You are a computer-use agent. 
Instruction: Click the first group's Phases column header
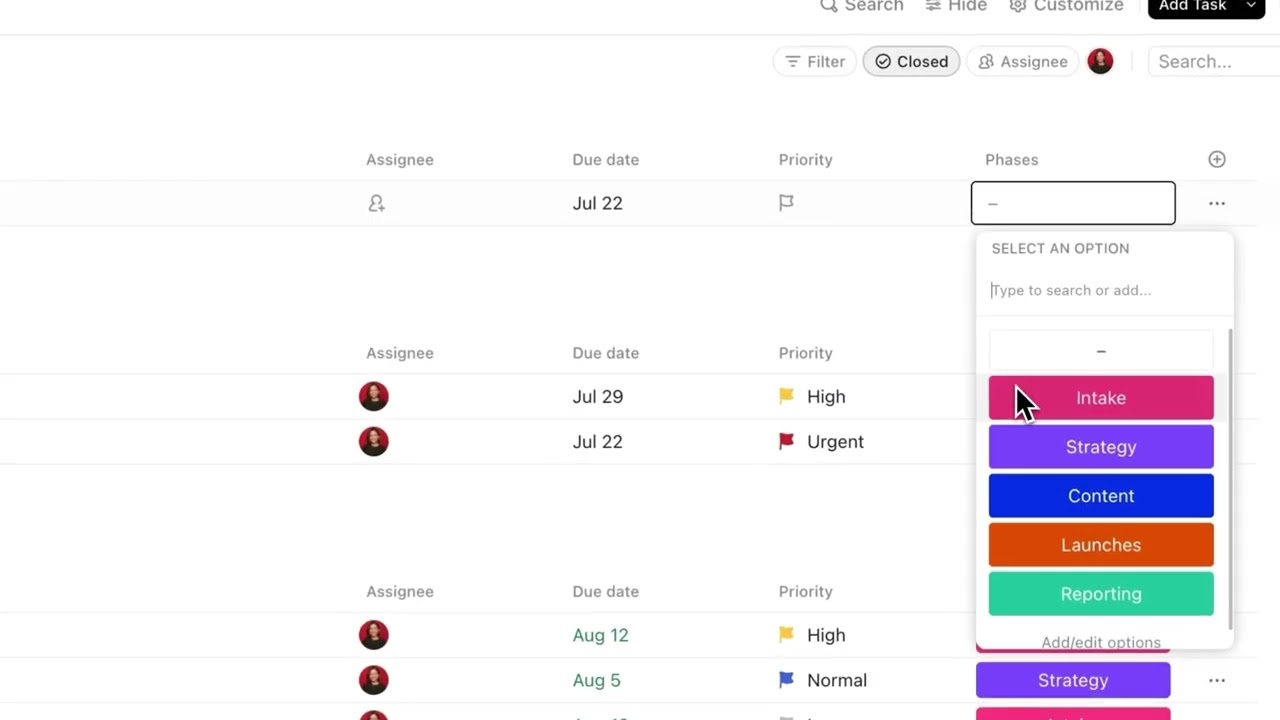1012,160
